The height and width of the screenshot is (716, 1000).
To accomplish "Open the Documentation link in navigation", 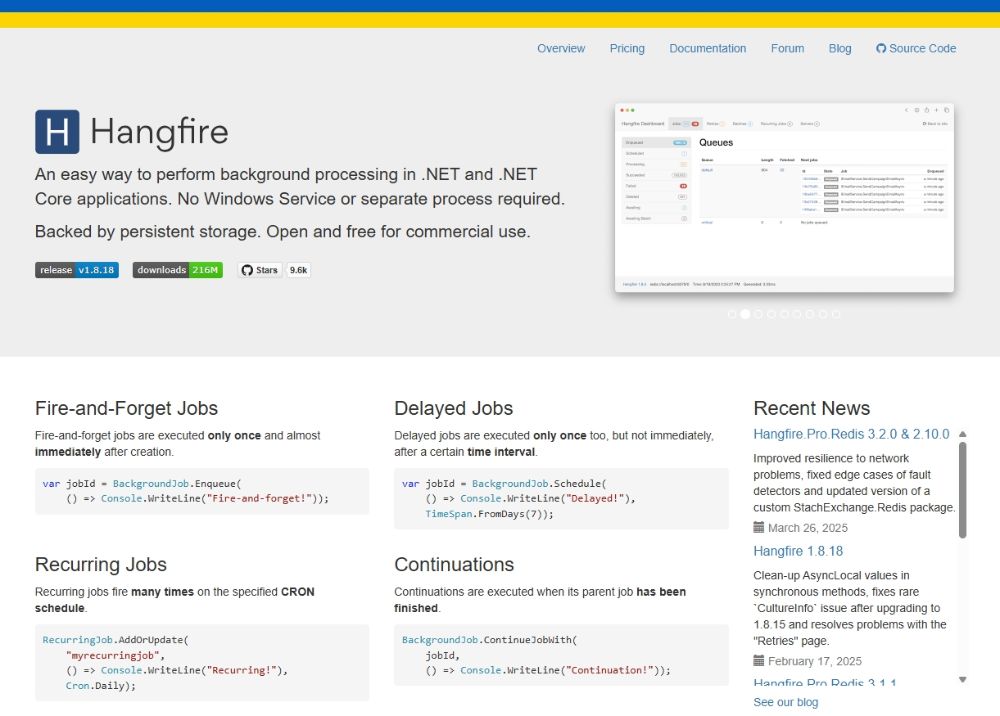I will (x=707, y=48).
